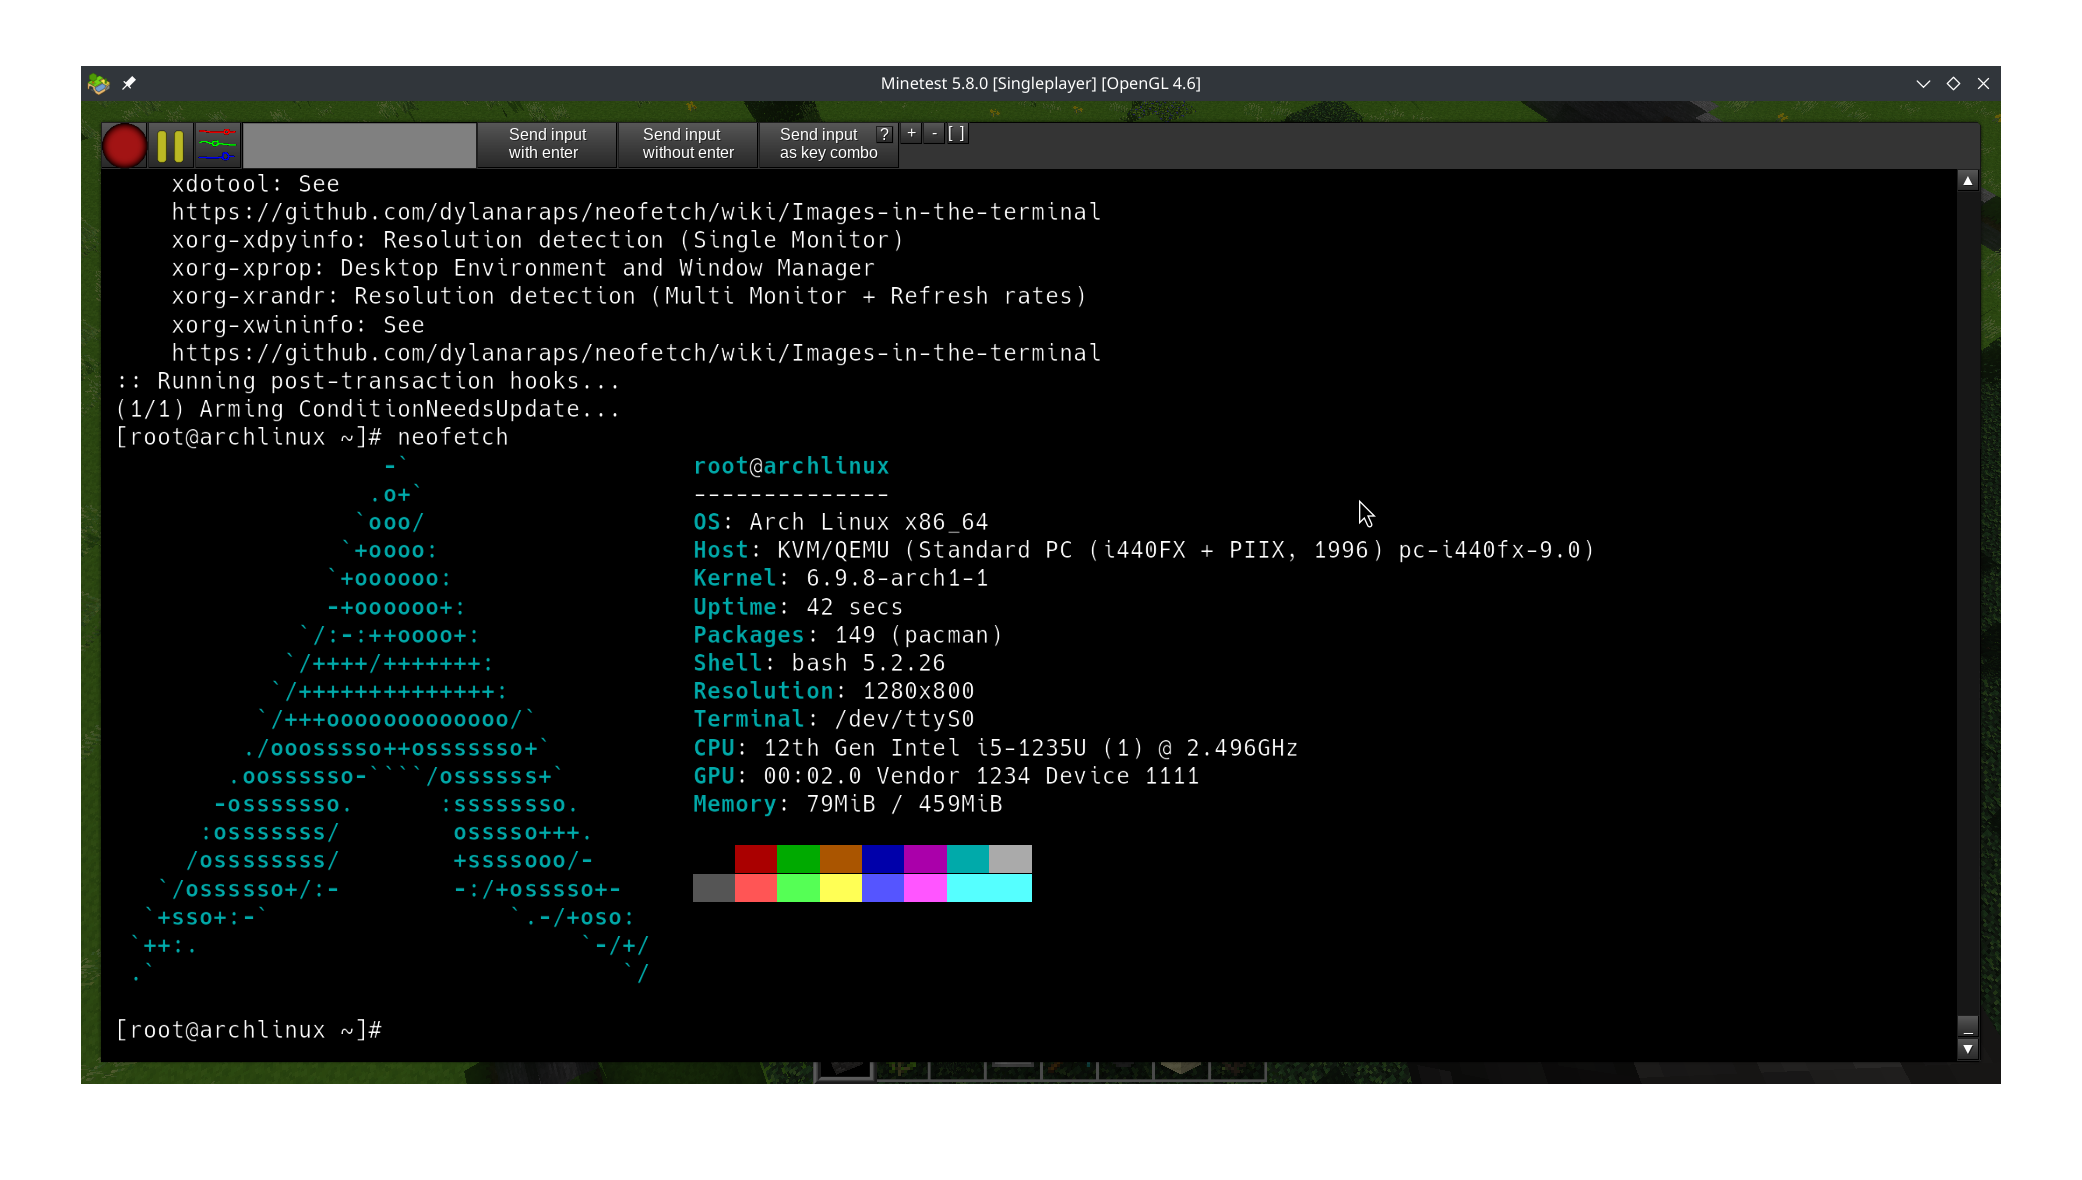Toggle fullscreen with bracket icon

pos(957,133)
